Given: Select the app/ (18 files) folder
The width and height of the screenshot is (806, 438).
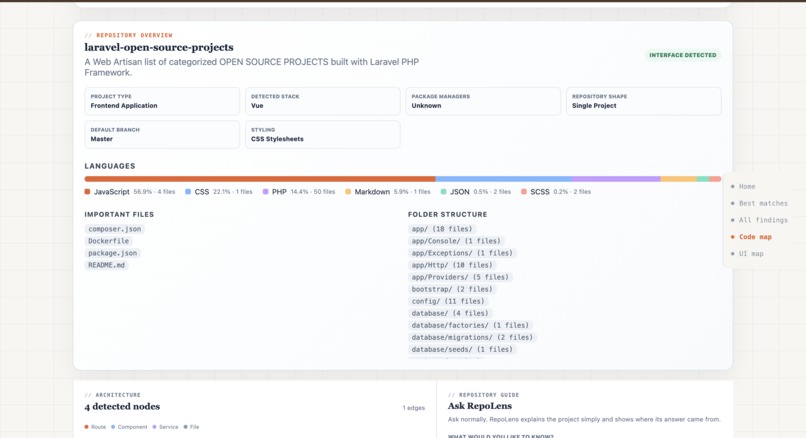Looking at the screenshot, I should [442, 229].
